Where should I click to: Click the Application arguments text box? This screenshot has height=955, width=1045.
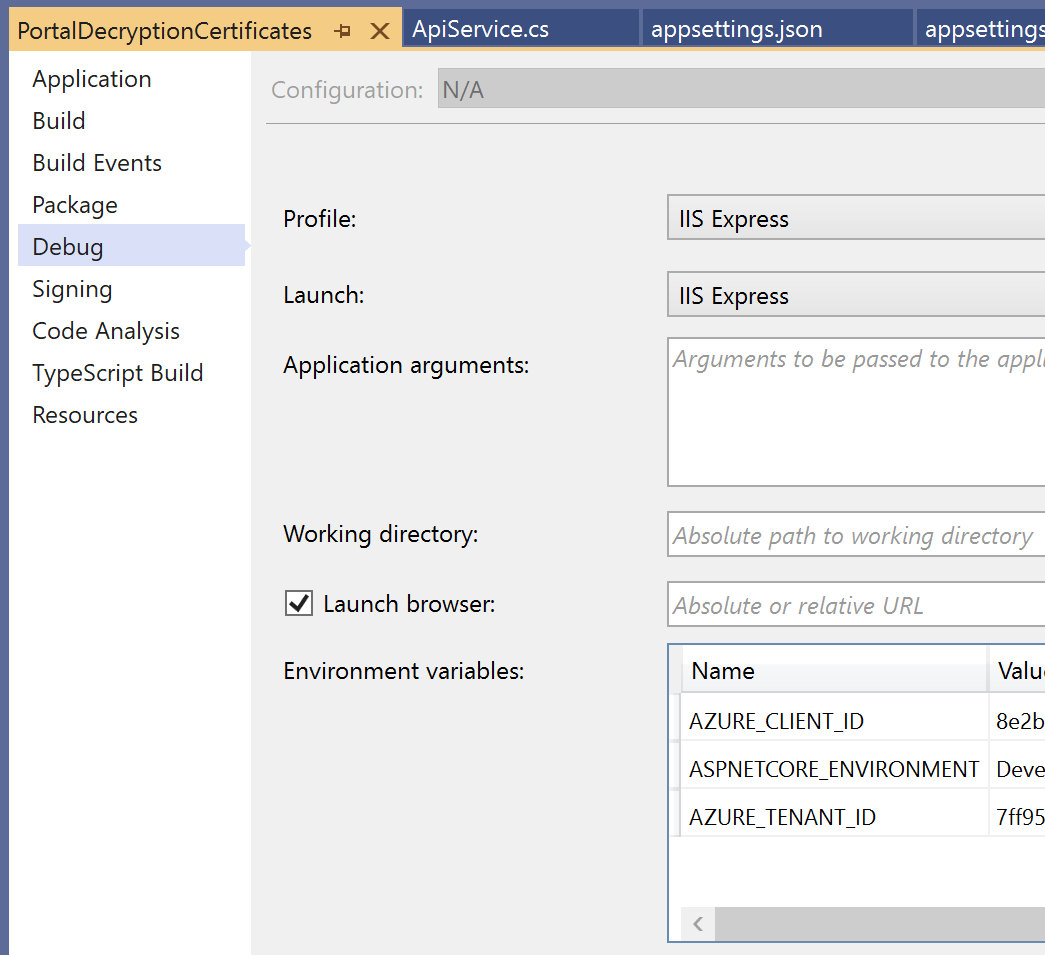(x=855, y=412)
